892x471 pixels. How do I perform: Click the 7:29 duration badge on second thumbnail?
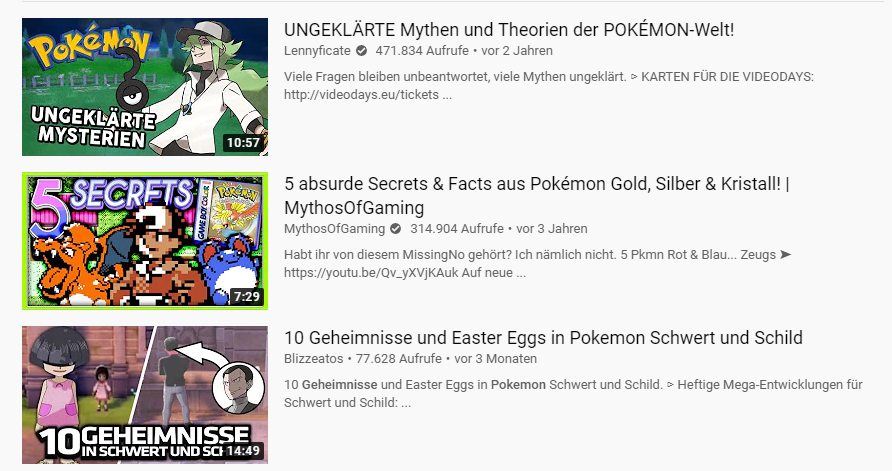click(x=247, y=296)
